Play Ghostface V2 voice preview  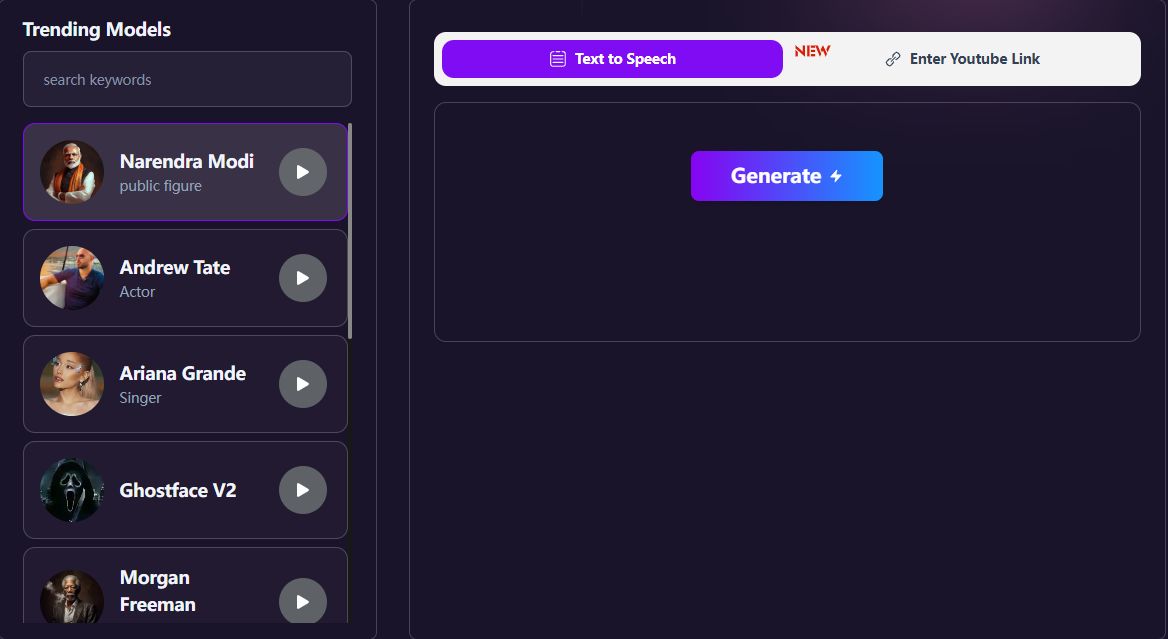(302, 490)
